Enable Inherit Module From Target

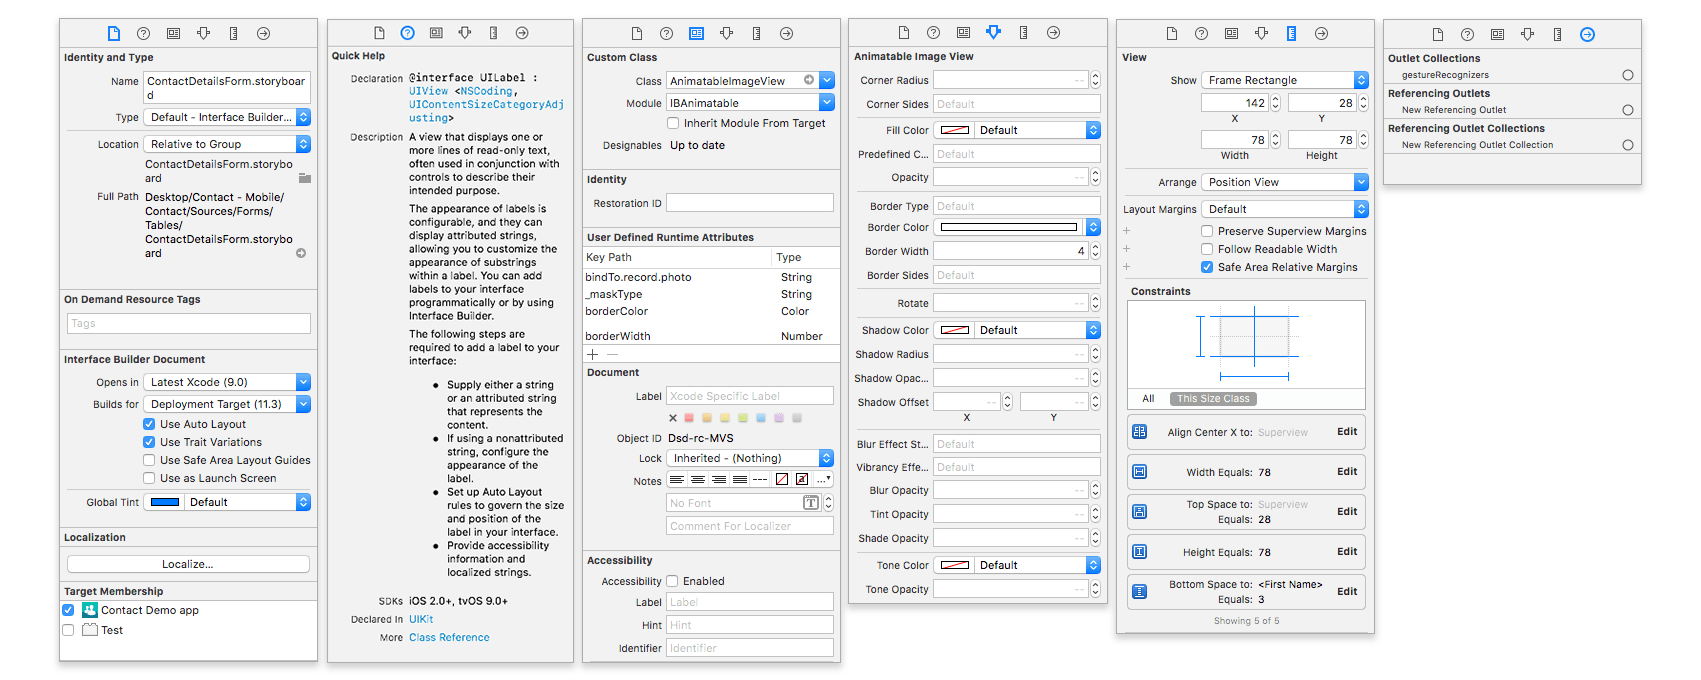pos(673,123)
